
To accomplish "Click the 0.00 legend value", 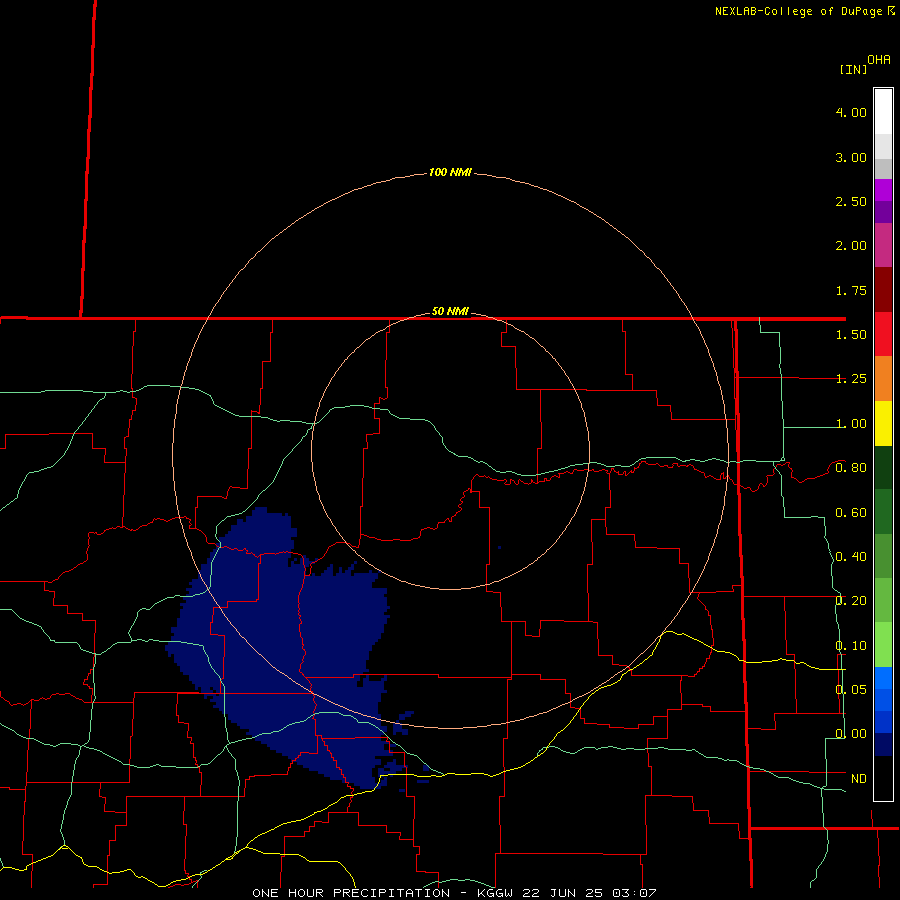I will (851, 734).
